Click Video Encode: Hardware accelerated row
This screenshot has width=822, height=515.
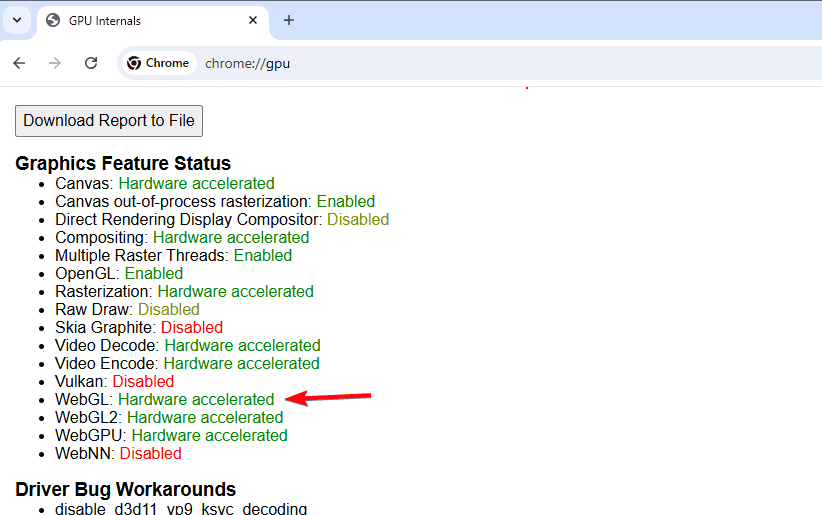pyautogui.click(x=187, y=363)
